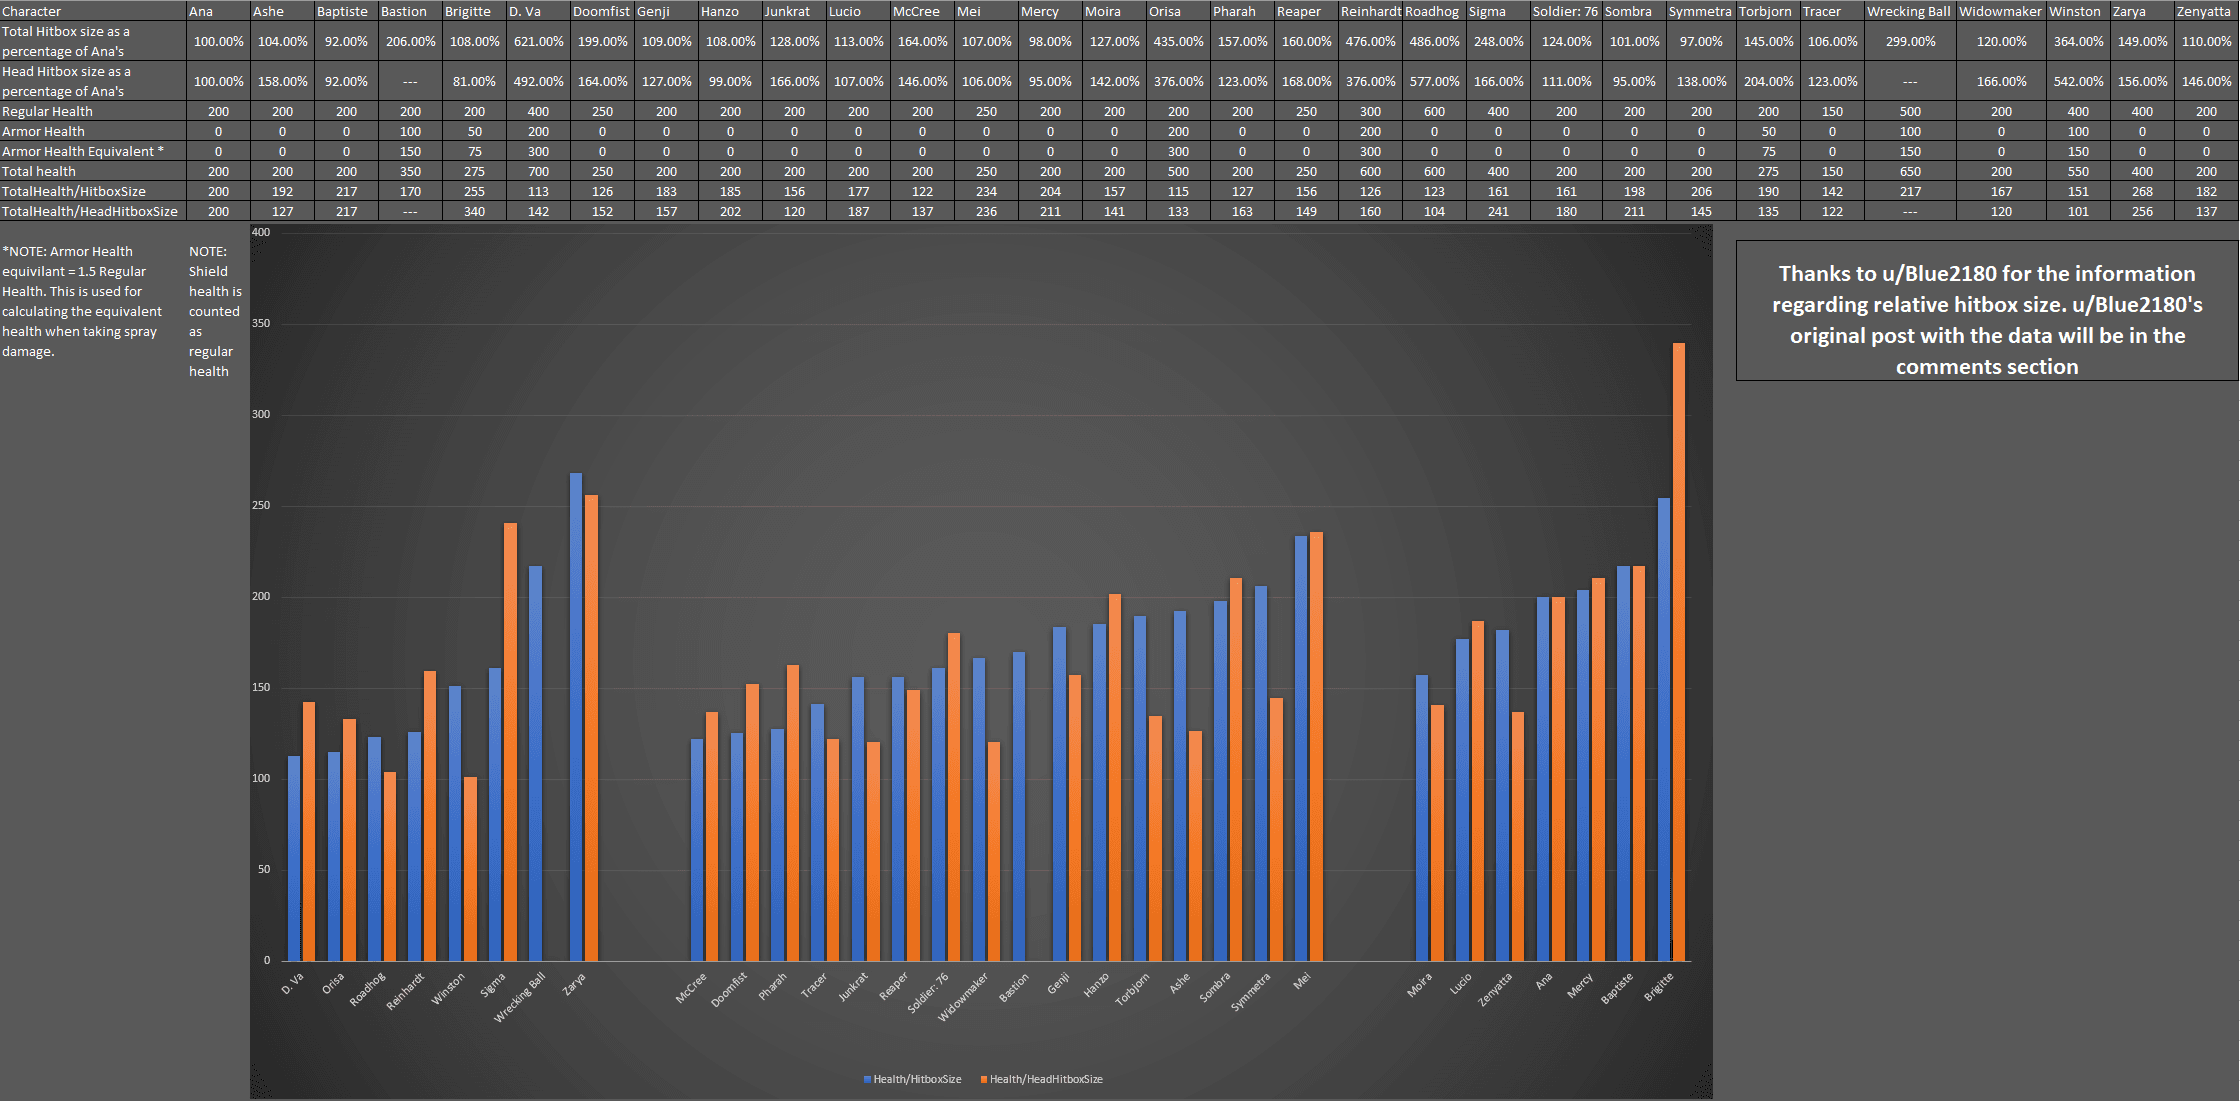The image size is (2240, 1101).
Task: Select the 'Roadhog' label on chart x-axis
Action: [x=367, y=990]
